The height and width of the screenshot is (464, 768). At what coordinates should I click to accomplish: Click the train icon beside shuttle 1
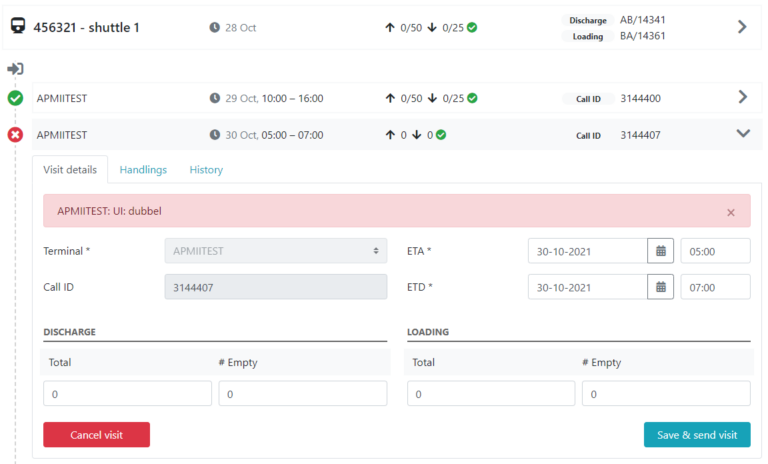click(x=18, y=27)
